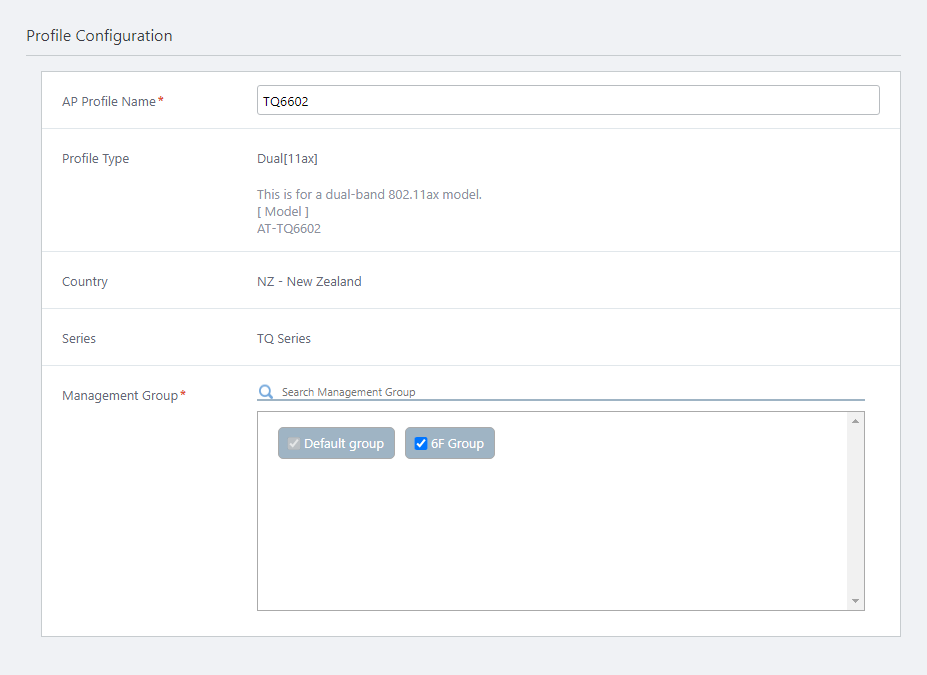Click the Management Group label

119,396
